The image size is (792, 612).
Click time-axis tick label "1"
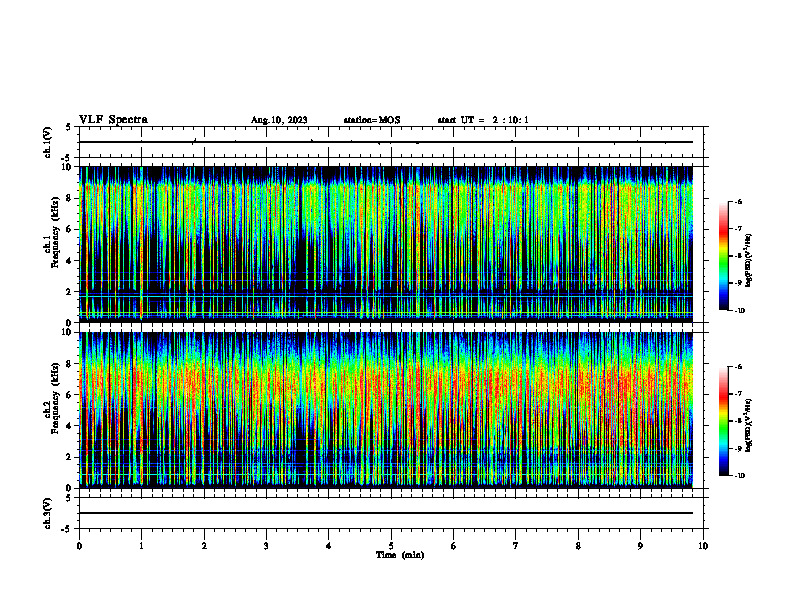pyautogui.click(x=141, y=546)
